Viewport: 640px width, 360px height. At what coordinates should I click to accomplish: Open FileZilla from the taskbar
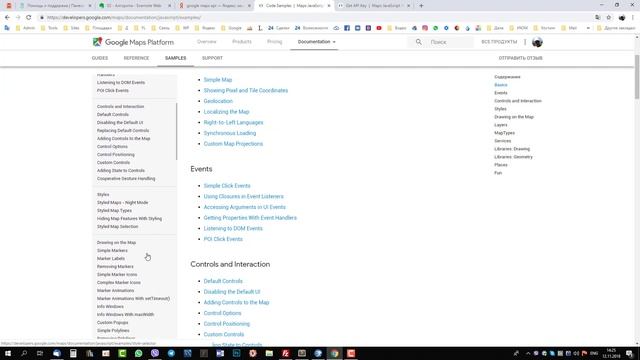click(285, 353)
